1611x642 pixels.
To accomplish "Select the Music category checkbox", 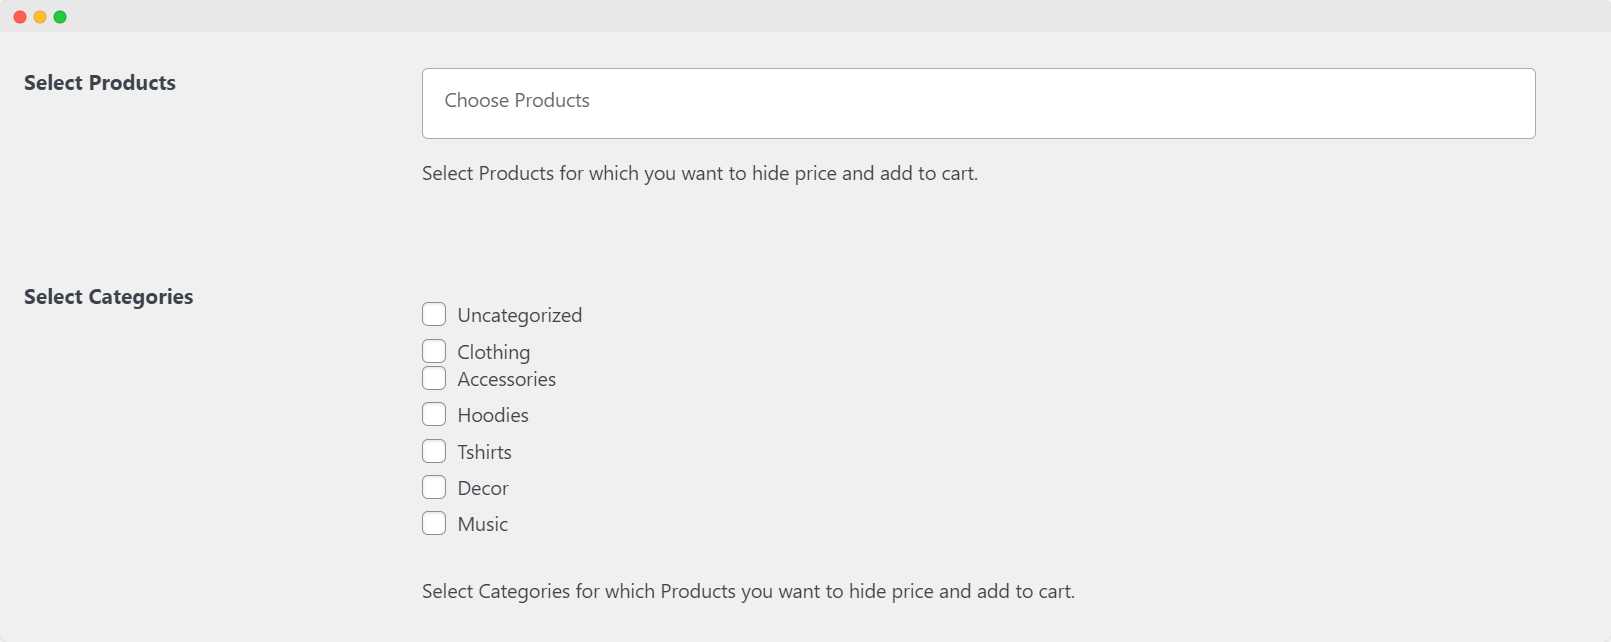I will click(x=434, y=523).
